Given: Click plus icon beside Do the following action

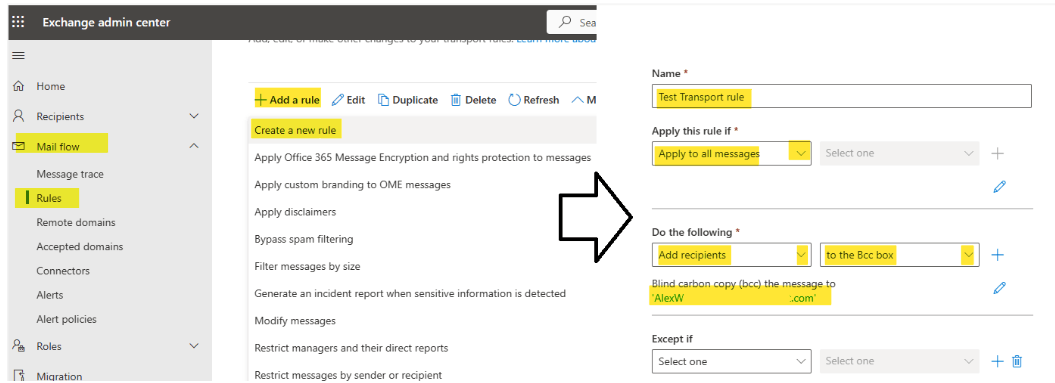Looking at the screenshot, I should (x=998, y=255).
